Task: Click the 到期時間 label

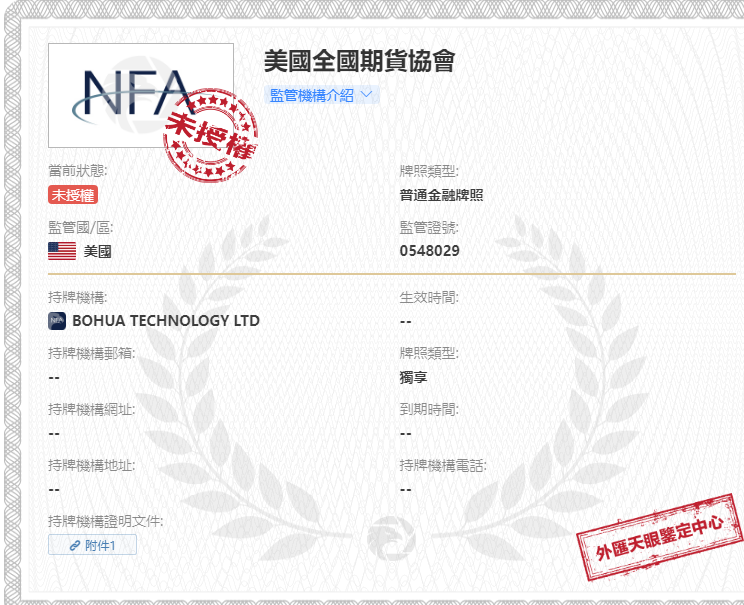Action: click(429, 409)
